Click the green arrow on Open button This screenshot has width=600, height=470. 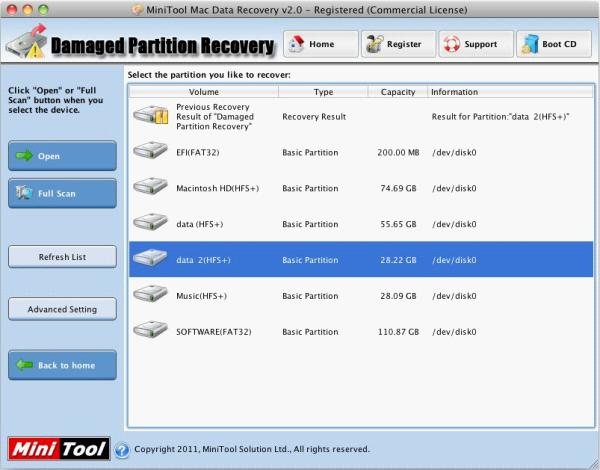click(24, 155)
